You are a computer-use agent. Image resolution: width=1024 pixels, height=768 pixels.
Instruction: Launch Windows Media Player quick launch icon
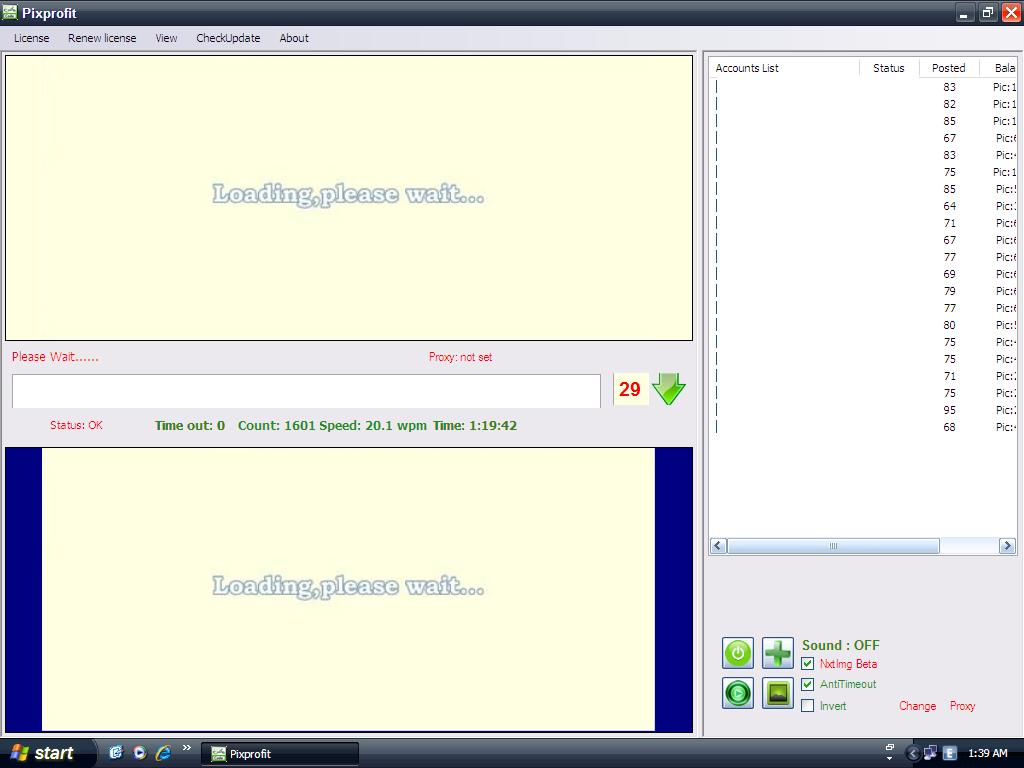tap(140, 752)
